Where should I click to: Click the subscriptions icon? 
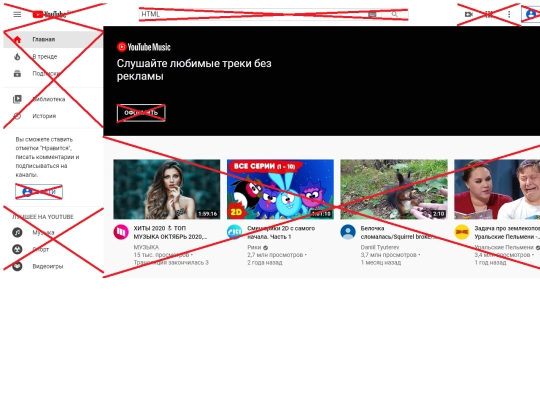click(x=17, y=73)
